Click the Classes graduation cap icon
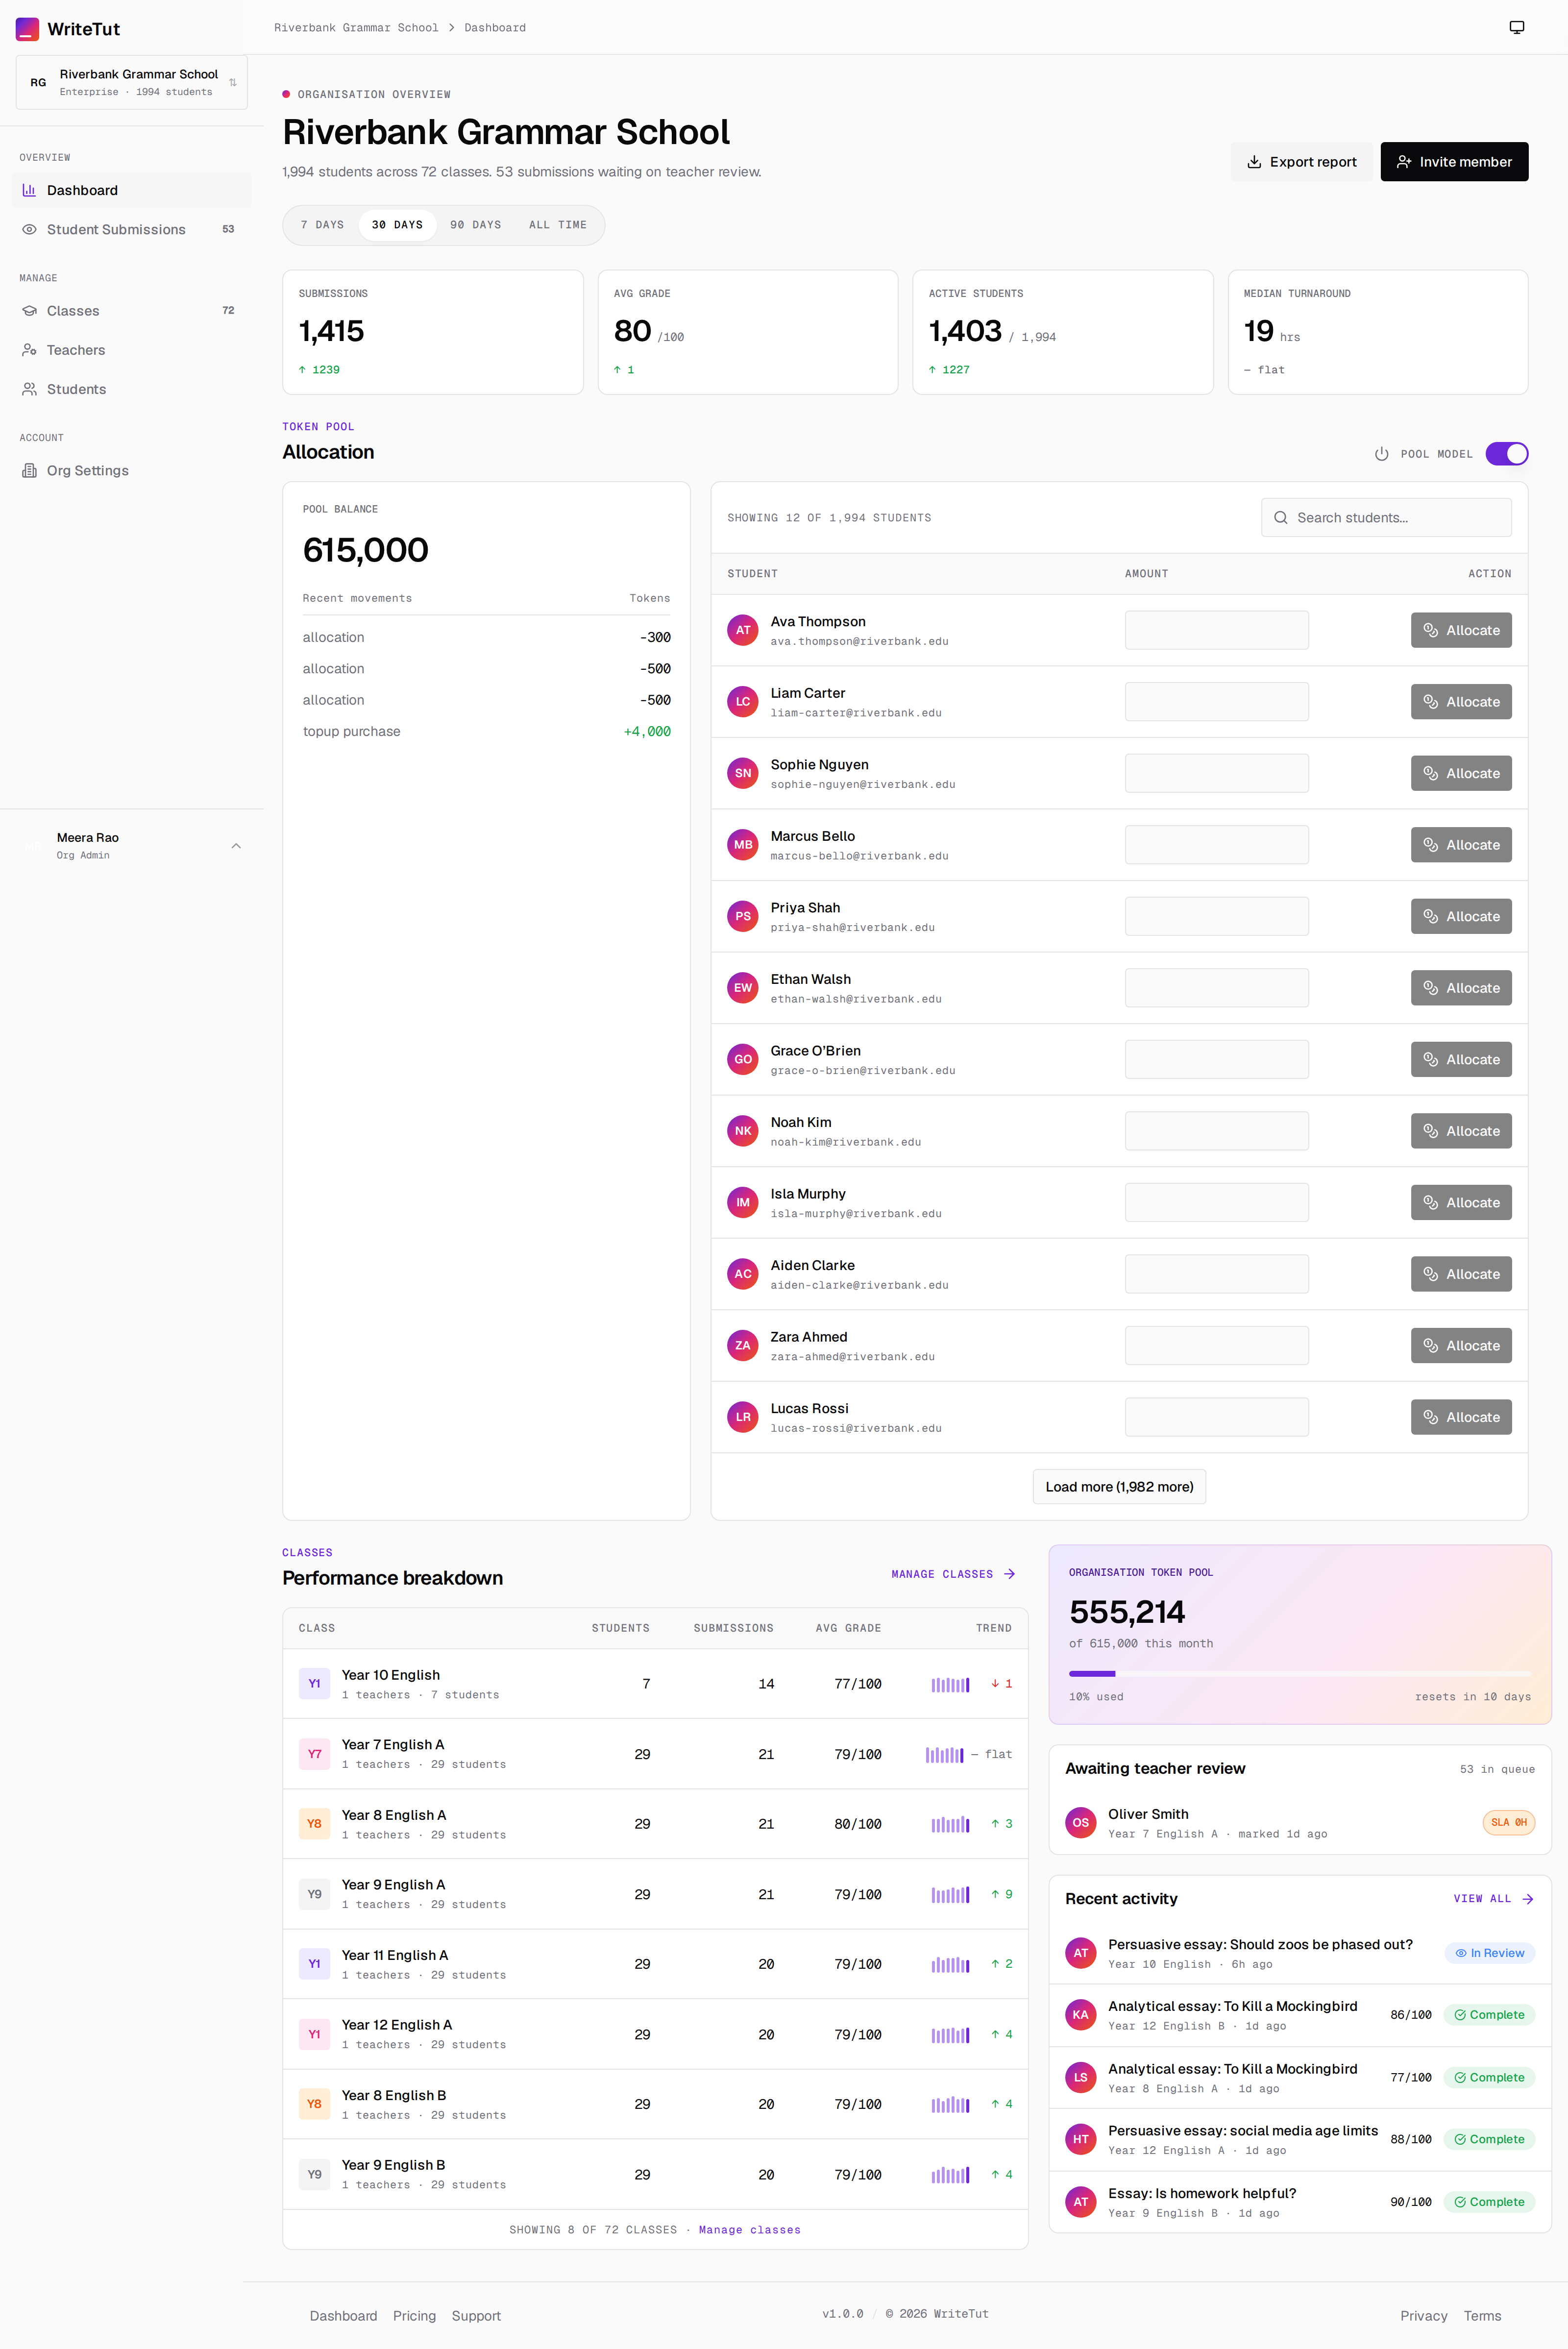This screenshot has height=2349, width=1568. pyautogui.click(x=29, y=311)
